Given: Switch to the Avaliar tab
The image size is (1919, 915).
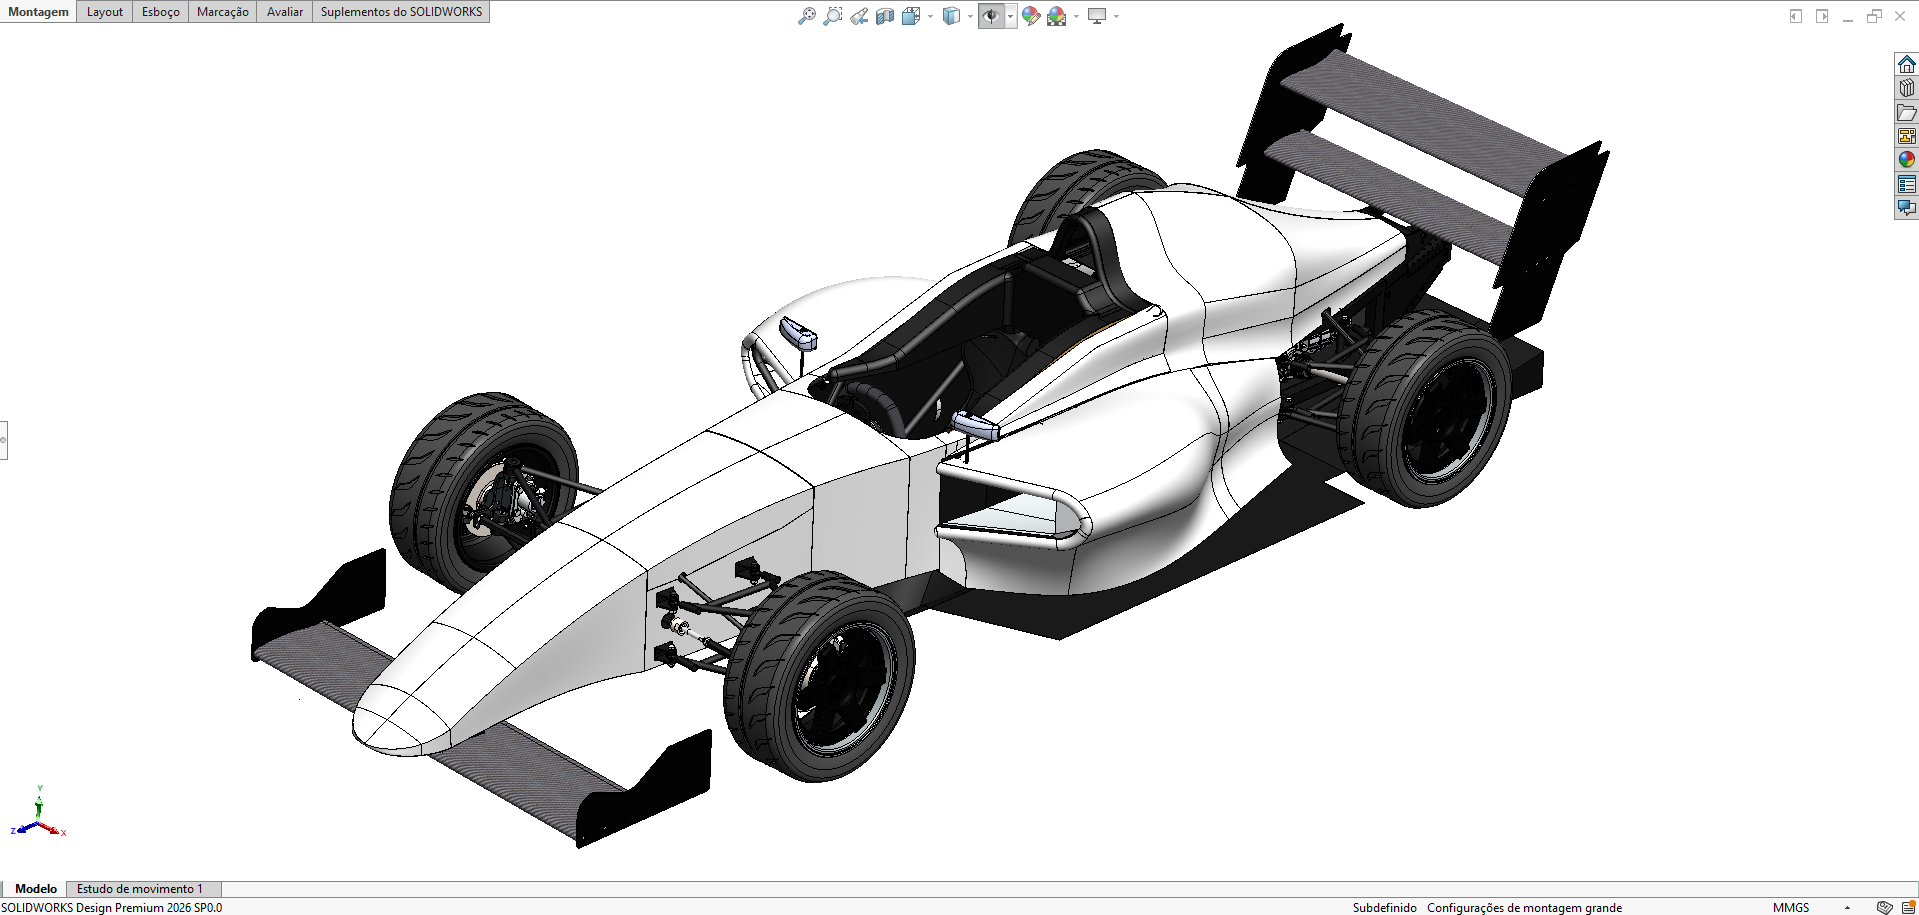Looking at the screenshot, I should click(x=285, y=12).
